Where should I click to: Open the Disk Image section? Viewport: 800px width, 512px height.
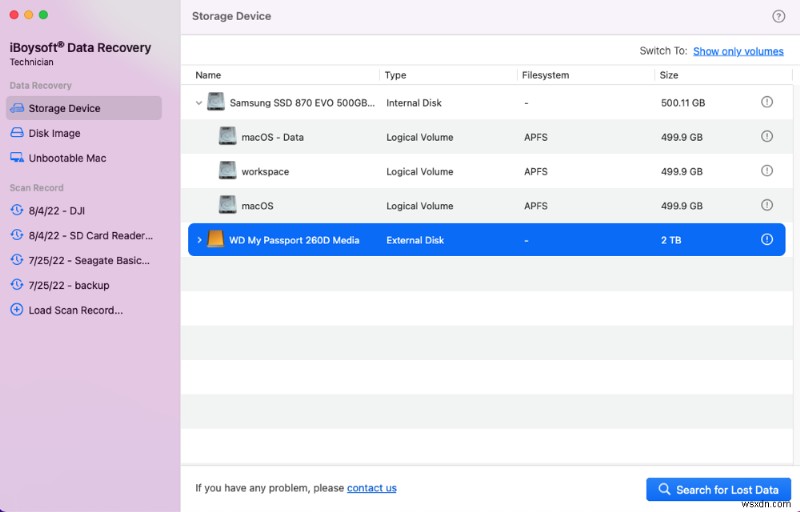pyautogui.click(x=54, y=133)
